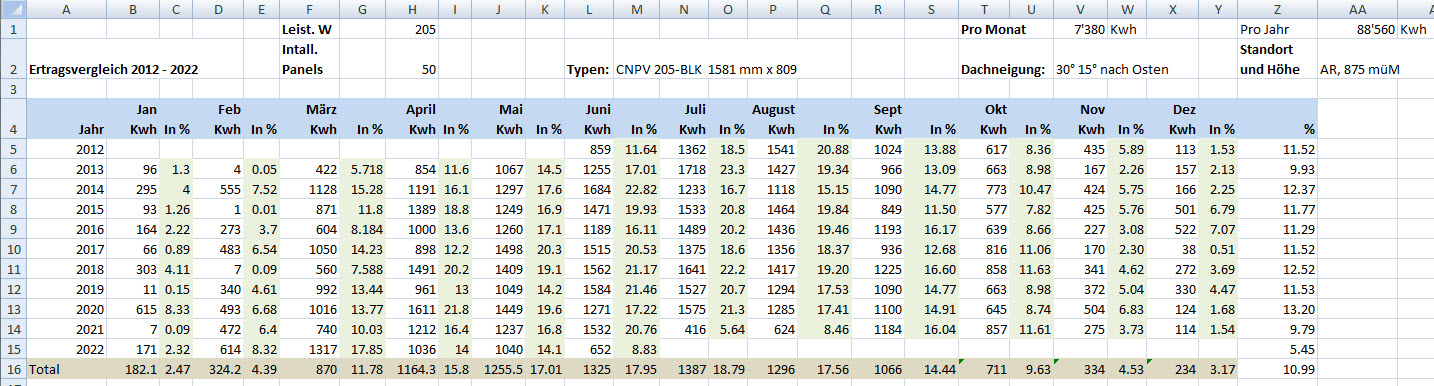This screenshot has width=1434, height=386.
Task: Select column header H
Action: pos(409,9)
